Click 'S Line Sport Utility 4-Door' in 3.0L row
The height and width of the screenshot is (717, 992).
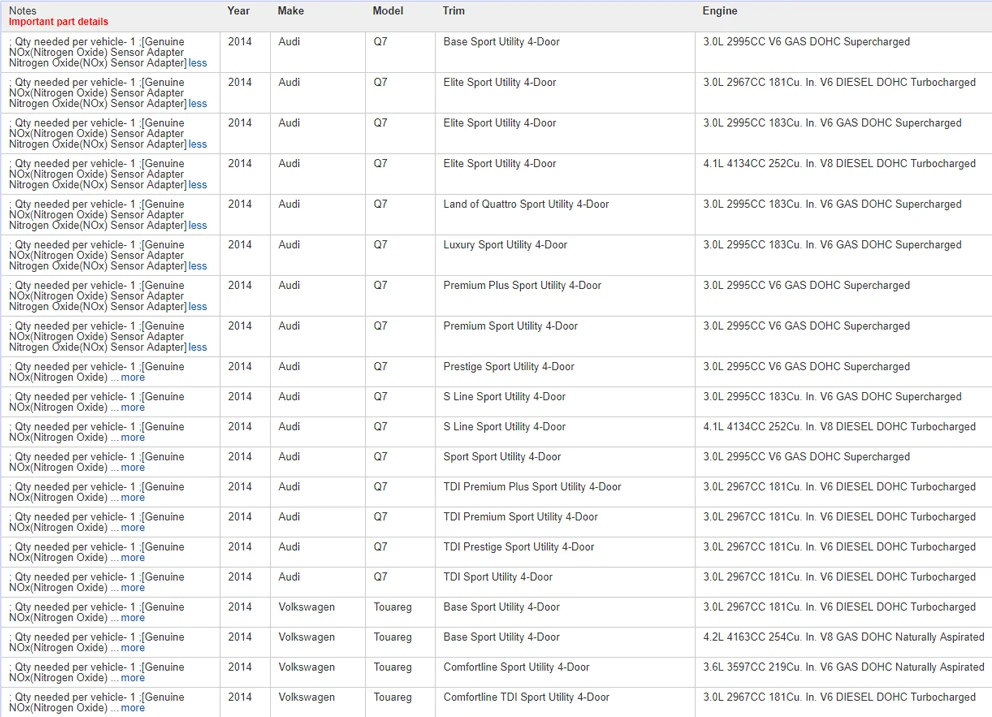tap(504, 397)
